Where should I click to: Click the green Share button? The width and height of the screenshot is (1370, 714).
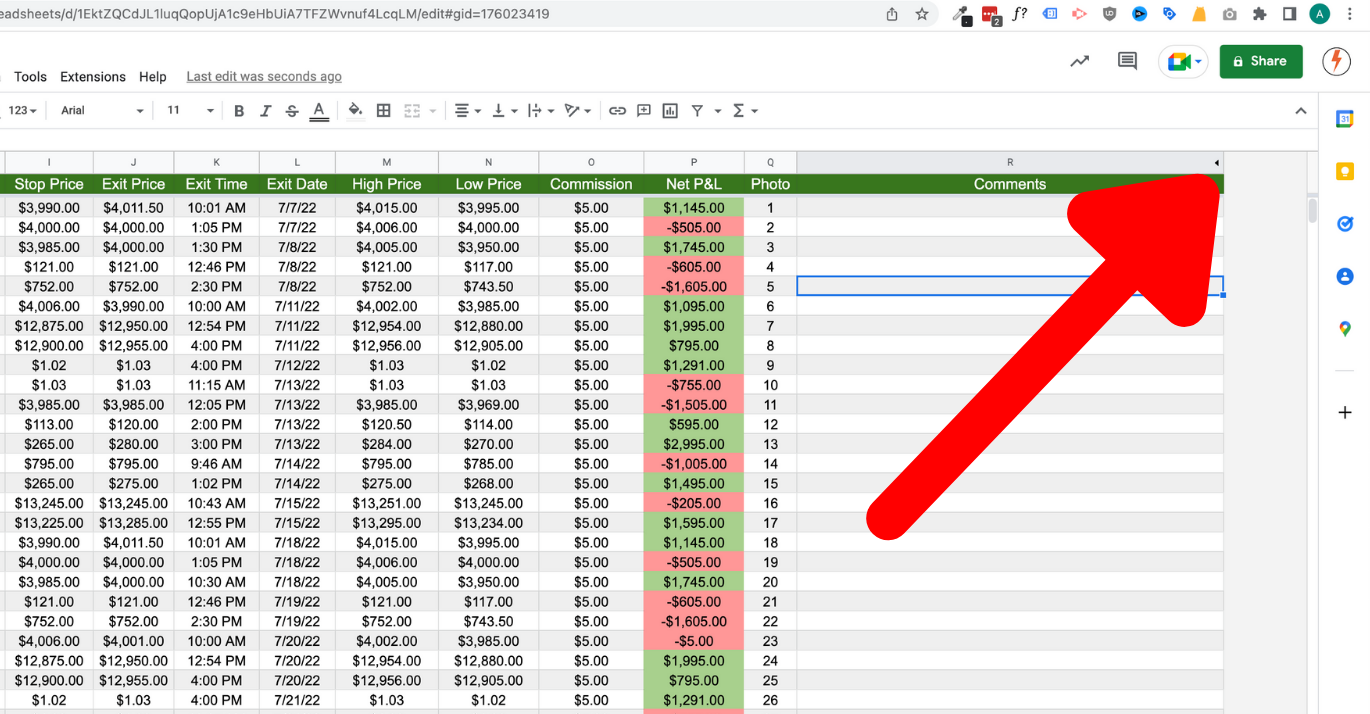point(1260,61)
